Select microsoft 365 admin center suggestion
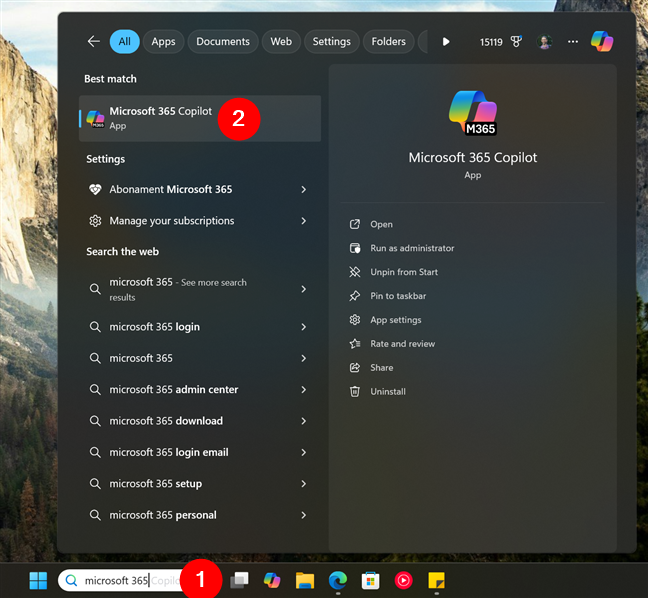The height and width of the screenshot is (598, 648). coord(200,390)
